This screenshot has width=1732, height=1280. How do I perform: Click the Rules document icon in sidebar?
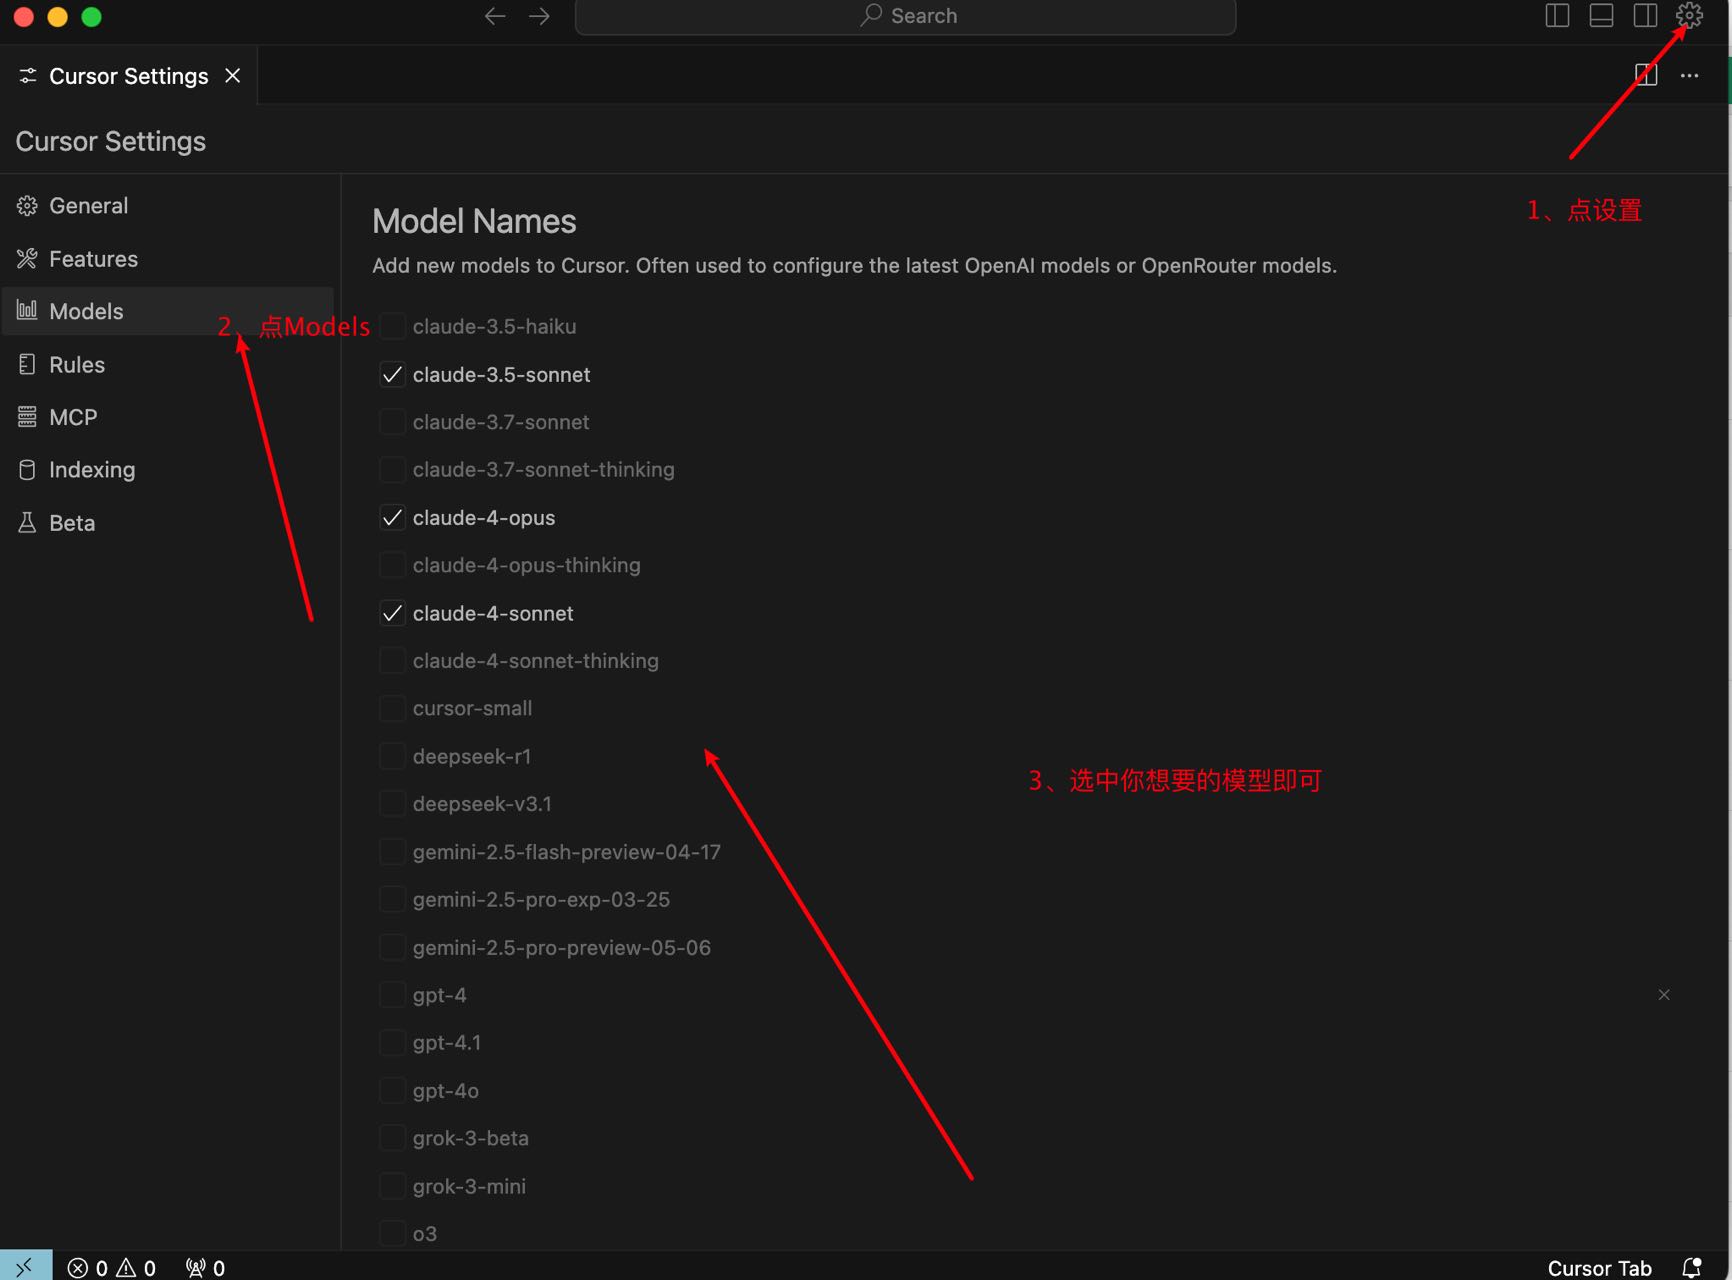27,364
